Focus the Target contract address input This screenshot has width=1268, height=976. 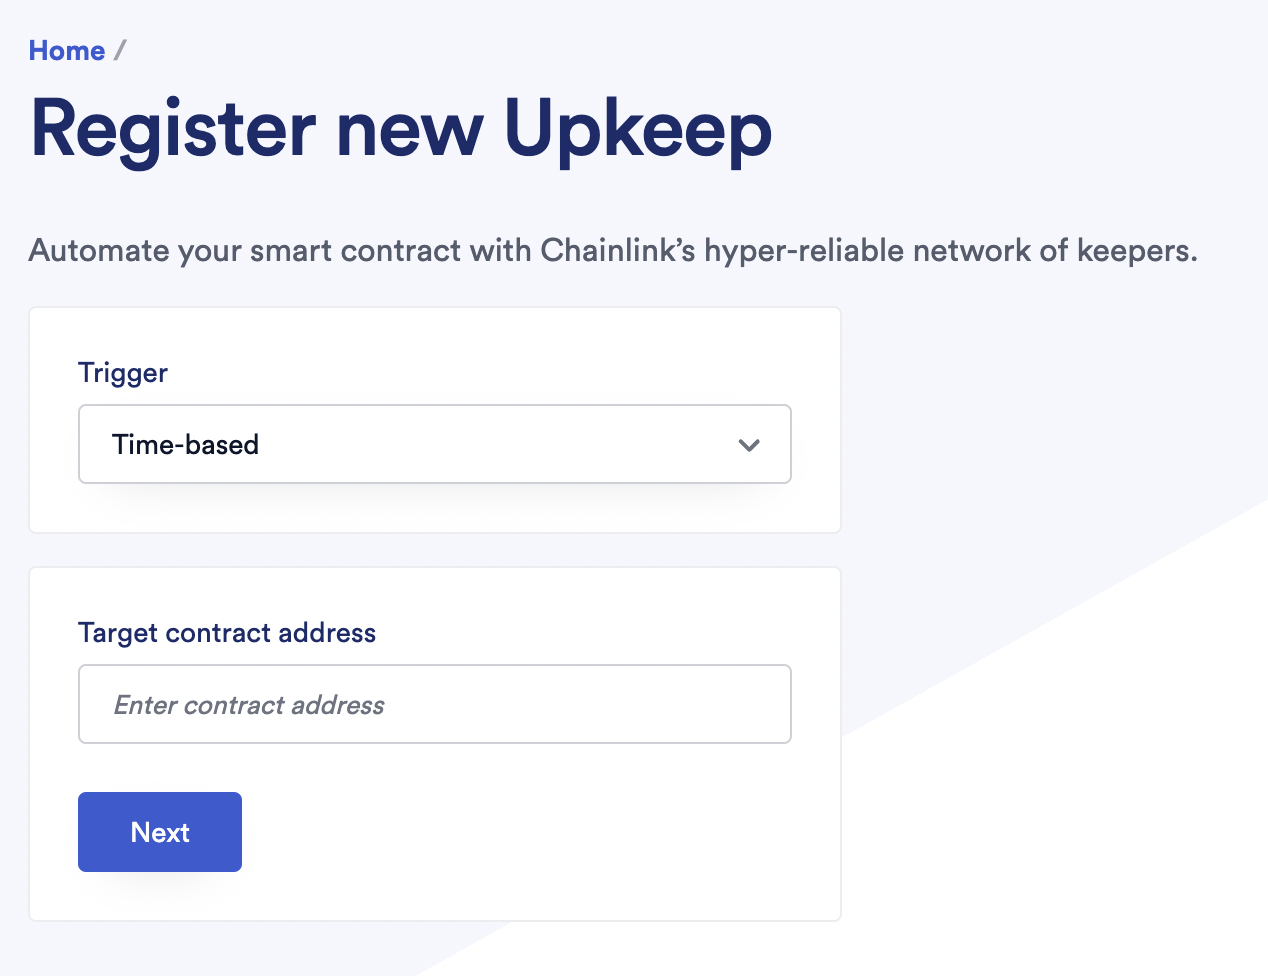(x=434, y=704)
